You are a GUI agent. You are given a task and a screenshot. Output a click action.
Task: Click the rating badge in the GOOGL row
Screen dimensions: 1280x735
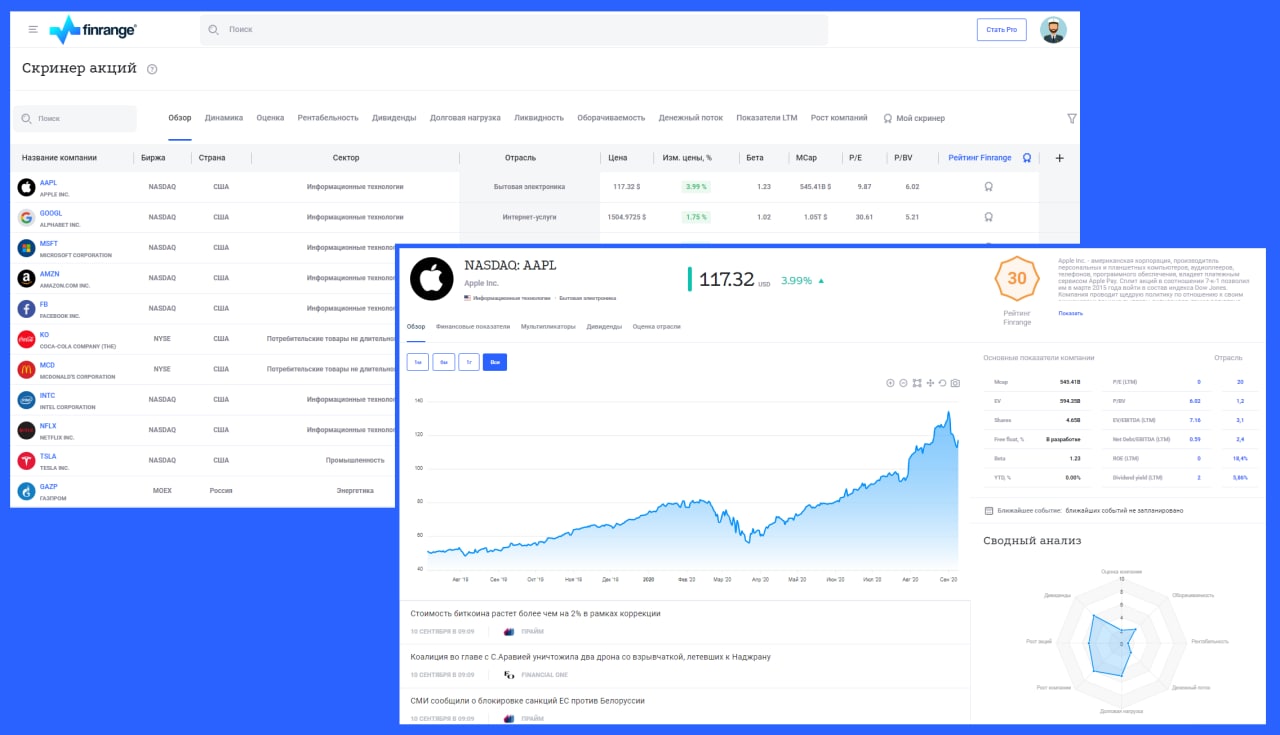(x=988, y=217)
